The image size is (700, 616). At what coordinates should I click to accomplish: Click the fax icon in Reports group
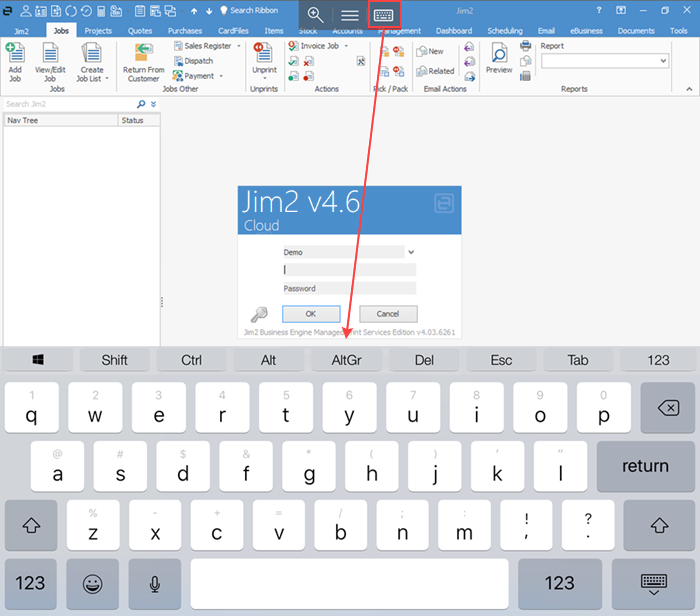(x=525, y=76)
